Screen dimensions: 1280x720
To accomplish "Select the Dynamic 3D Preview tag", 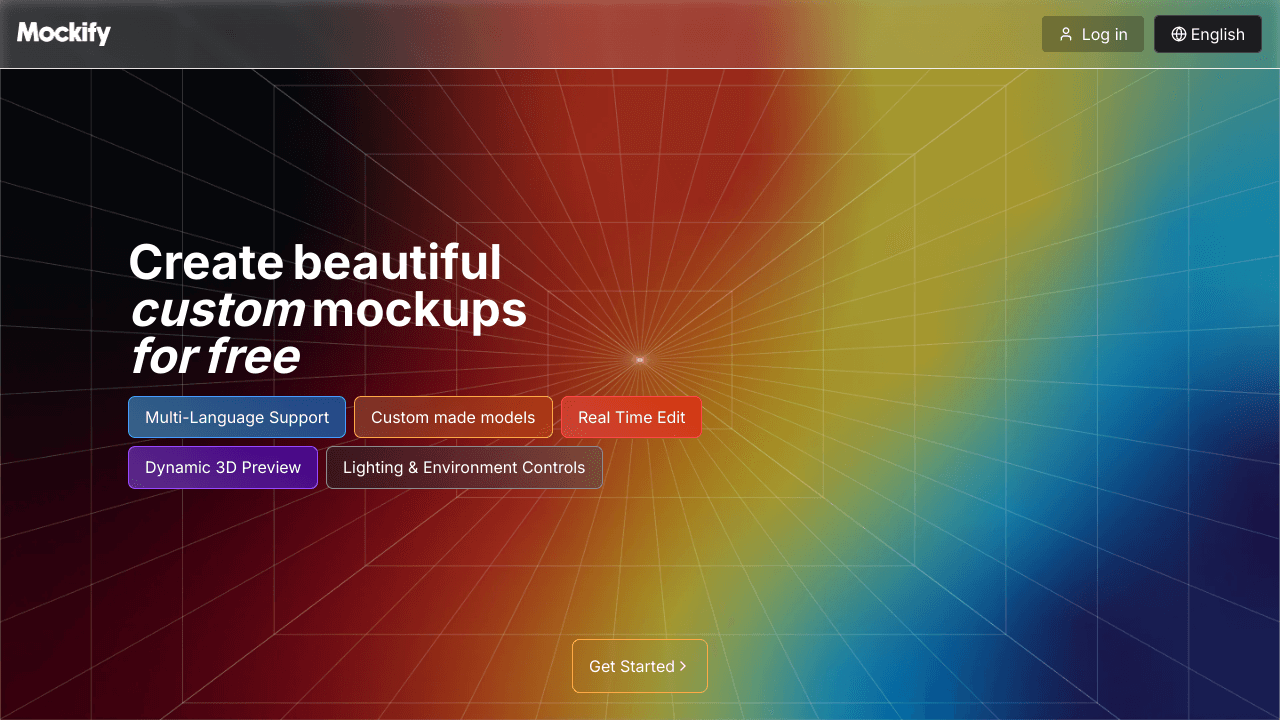I will tap(223, 467).
